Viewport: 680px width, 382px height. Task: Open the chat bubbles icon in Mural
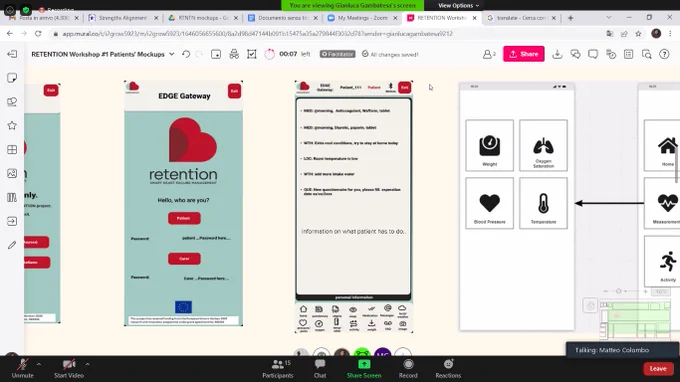(575, 54)
